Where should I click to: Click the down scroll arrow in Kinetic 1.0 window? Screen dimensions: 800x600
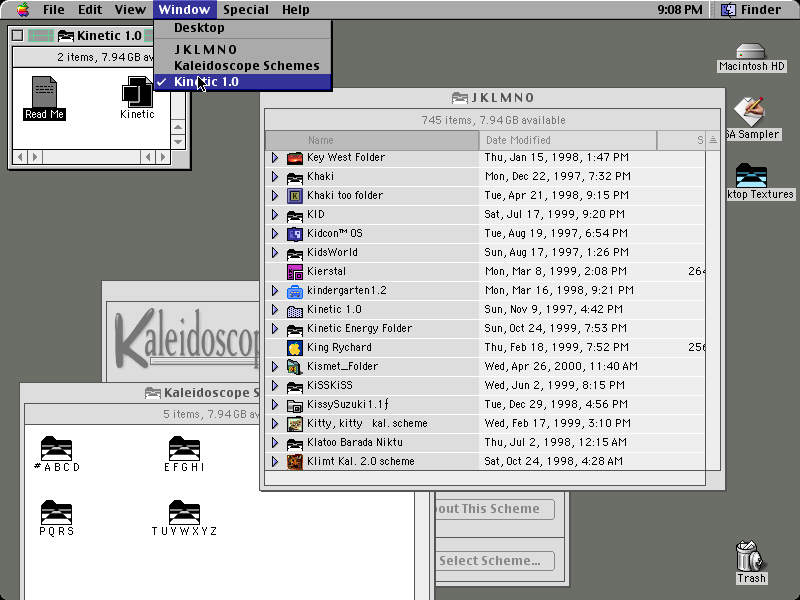[178, 141]
